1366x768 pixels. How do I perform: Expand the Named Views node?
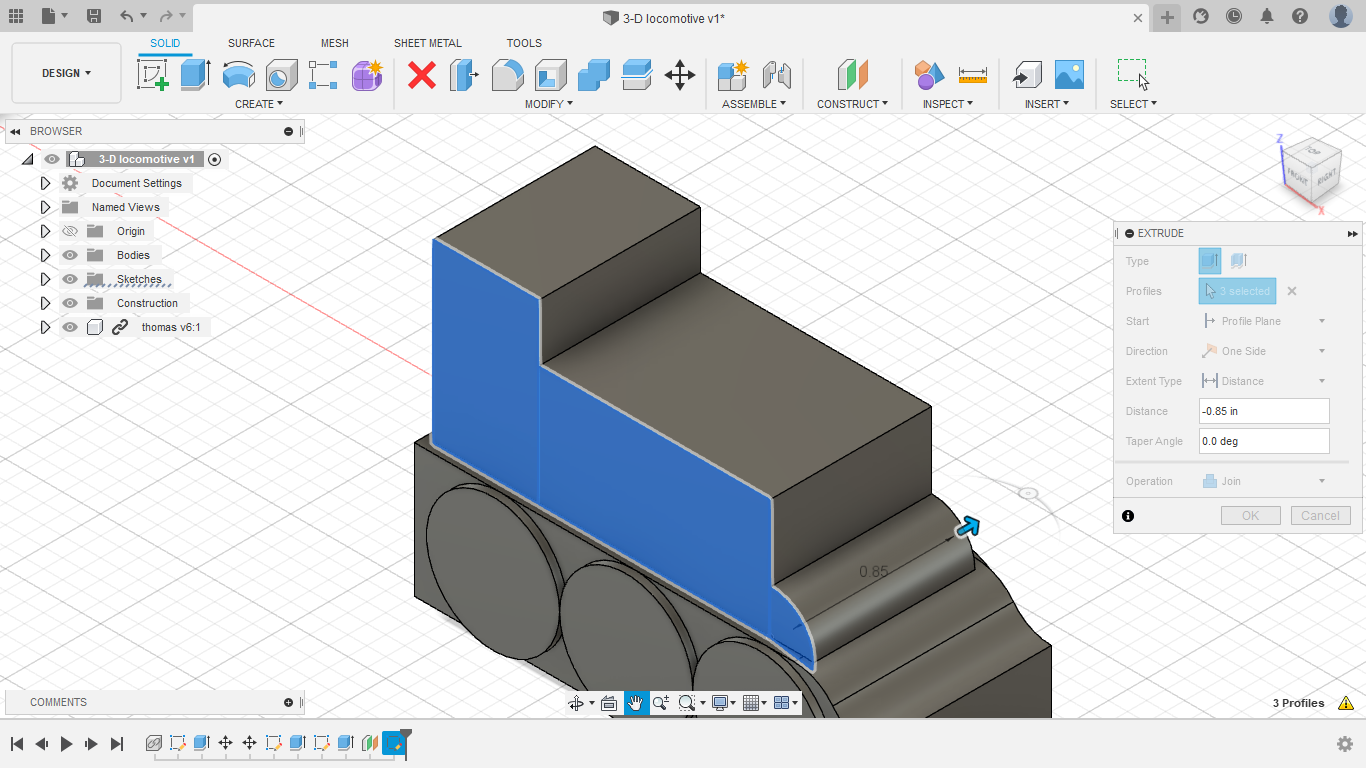pyautogui.click(x=45, y=207)
